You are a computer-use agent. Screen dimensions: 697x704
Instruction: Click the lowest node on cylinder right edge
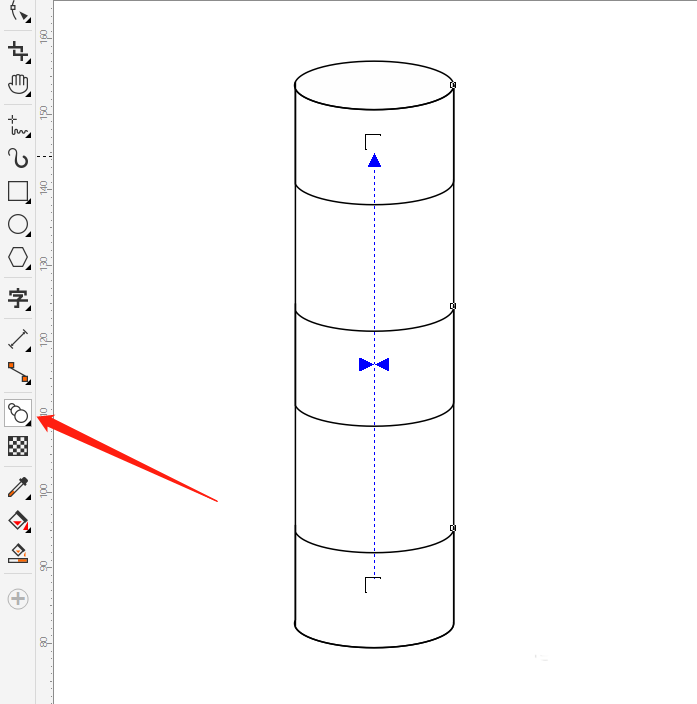pyautogui.click(x=453, y=528)
